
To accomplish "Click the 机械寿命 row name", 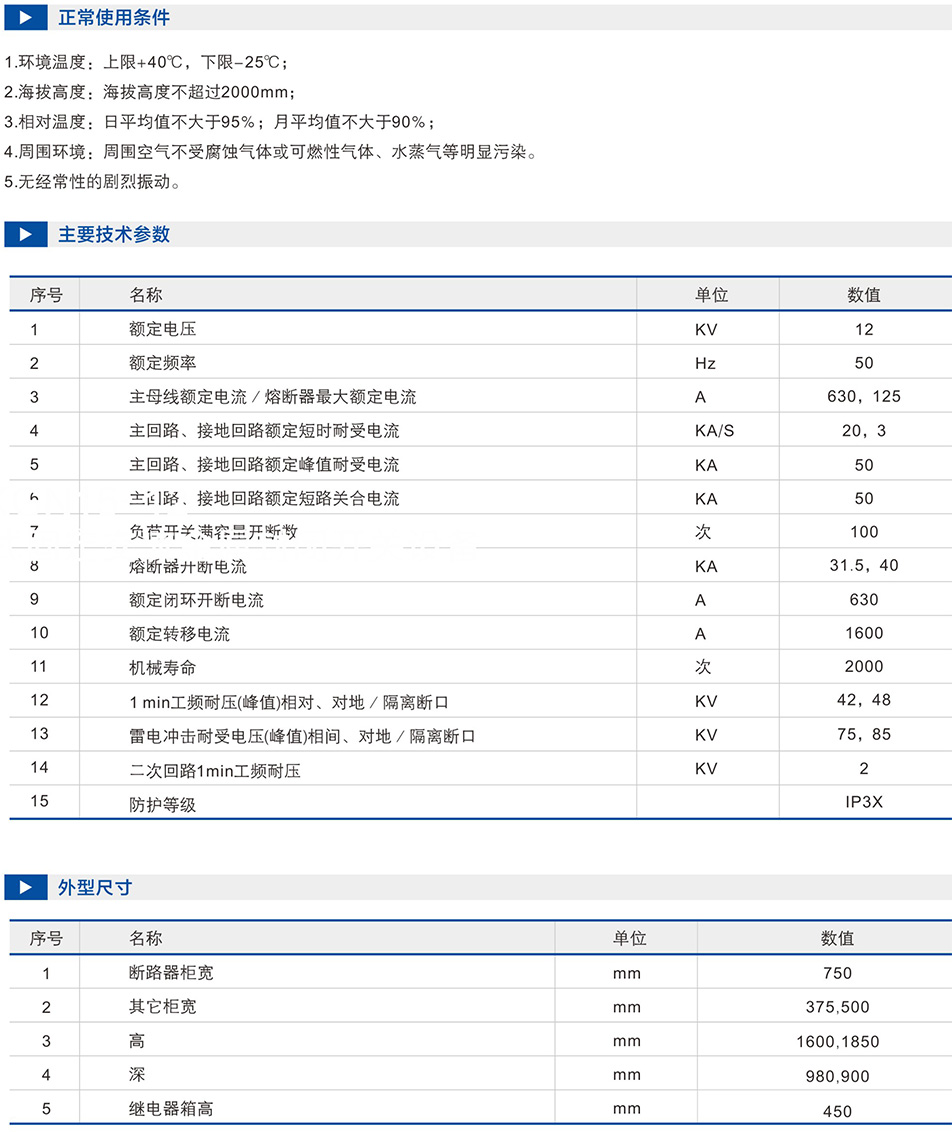I will click(x=156, y=668).
